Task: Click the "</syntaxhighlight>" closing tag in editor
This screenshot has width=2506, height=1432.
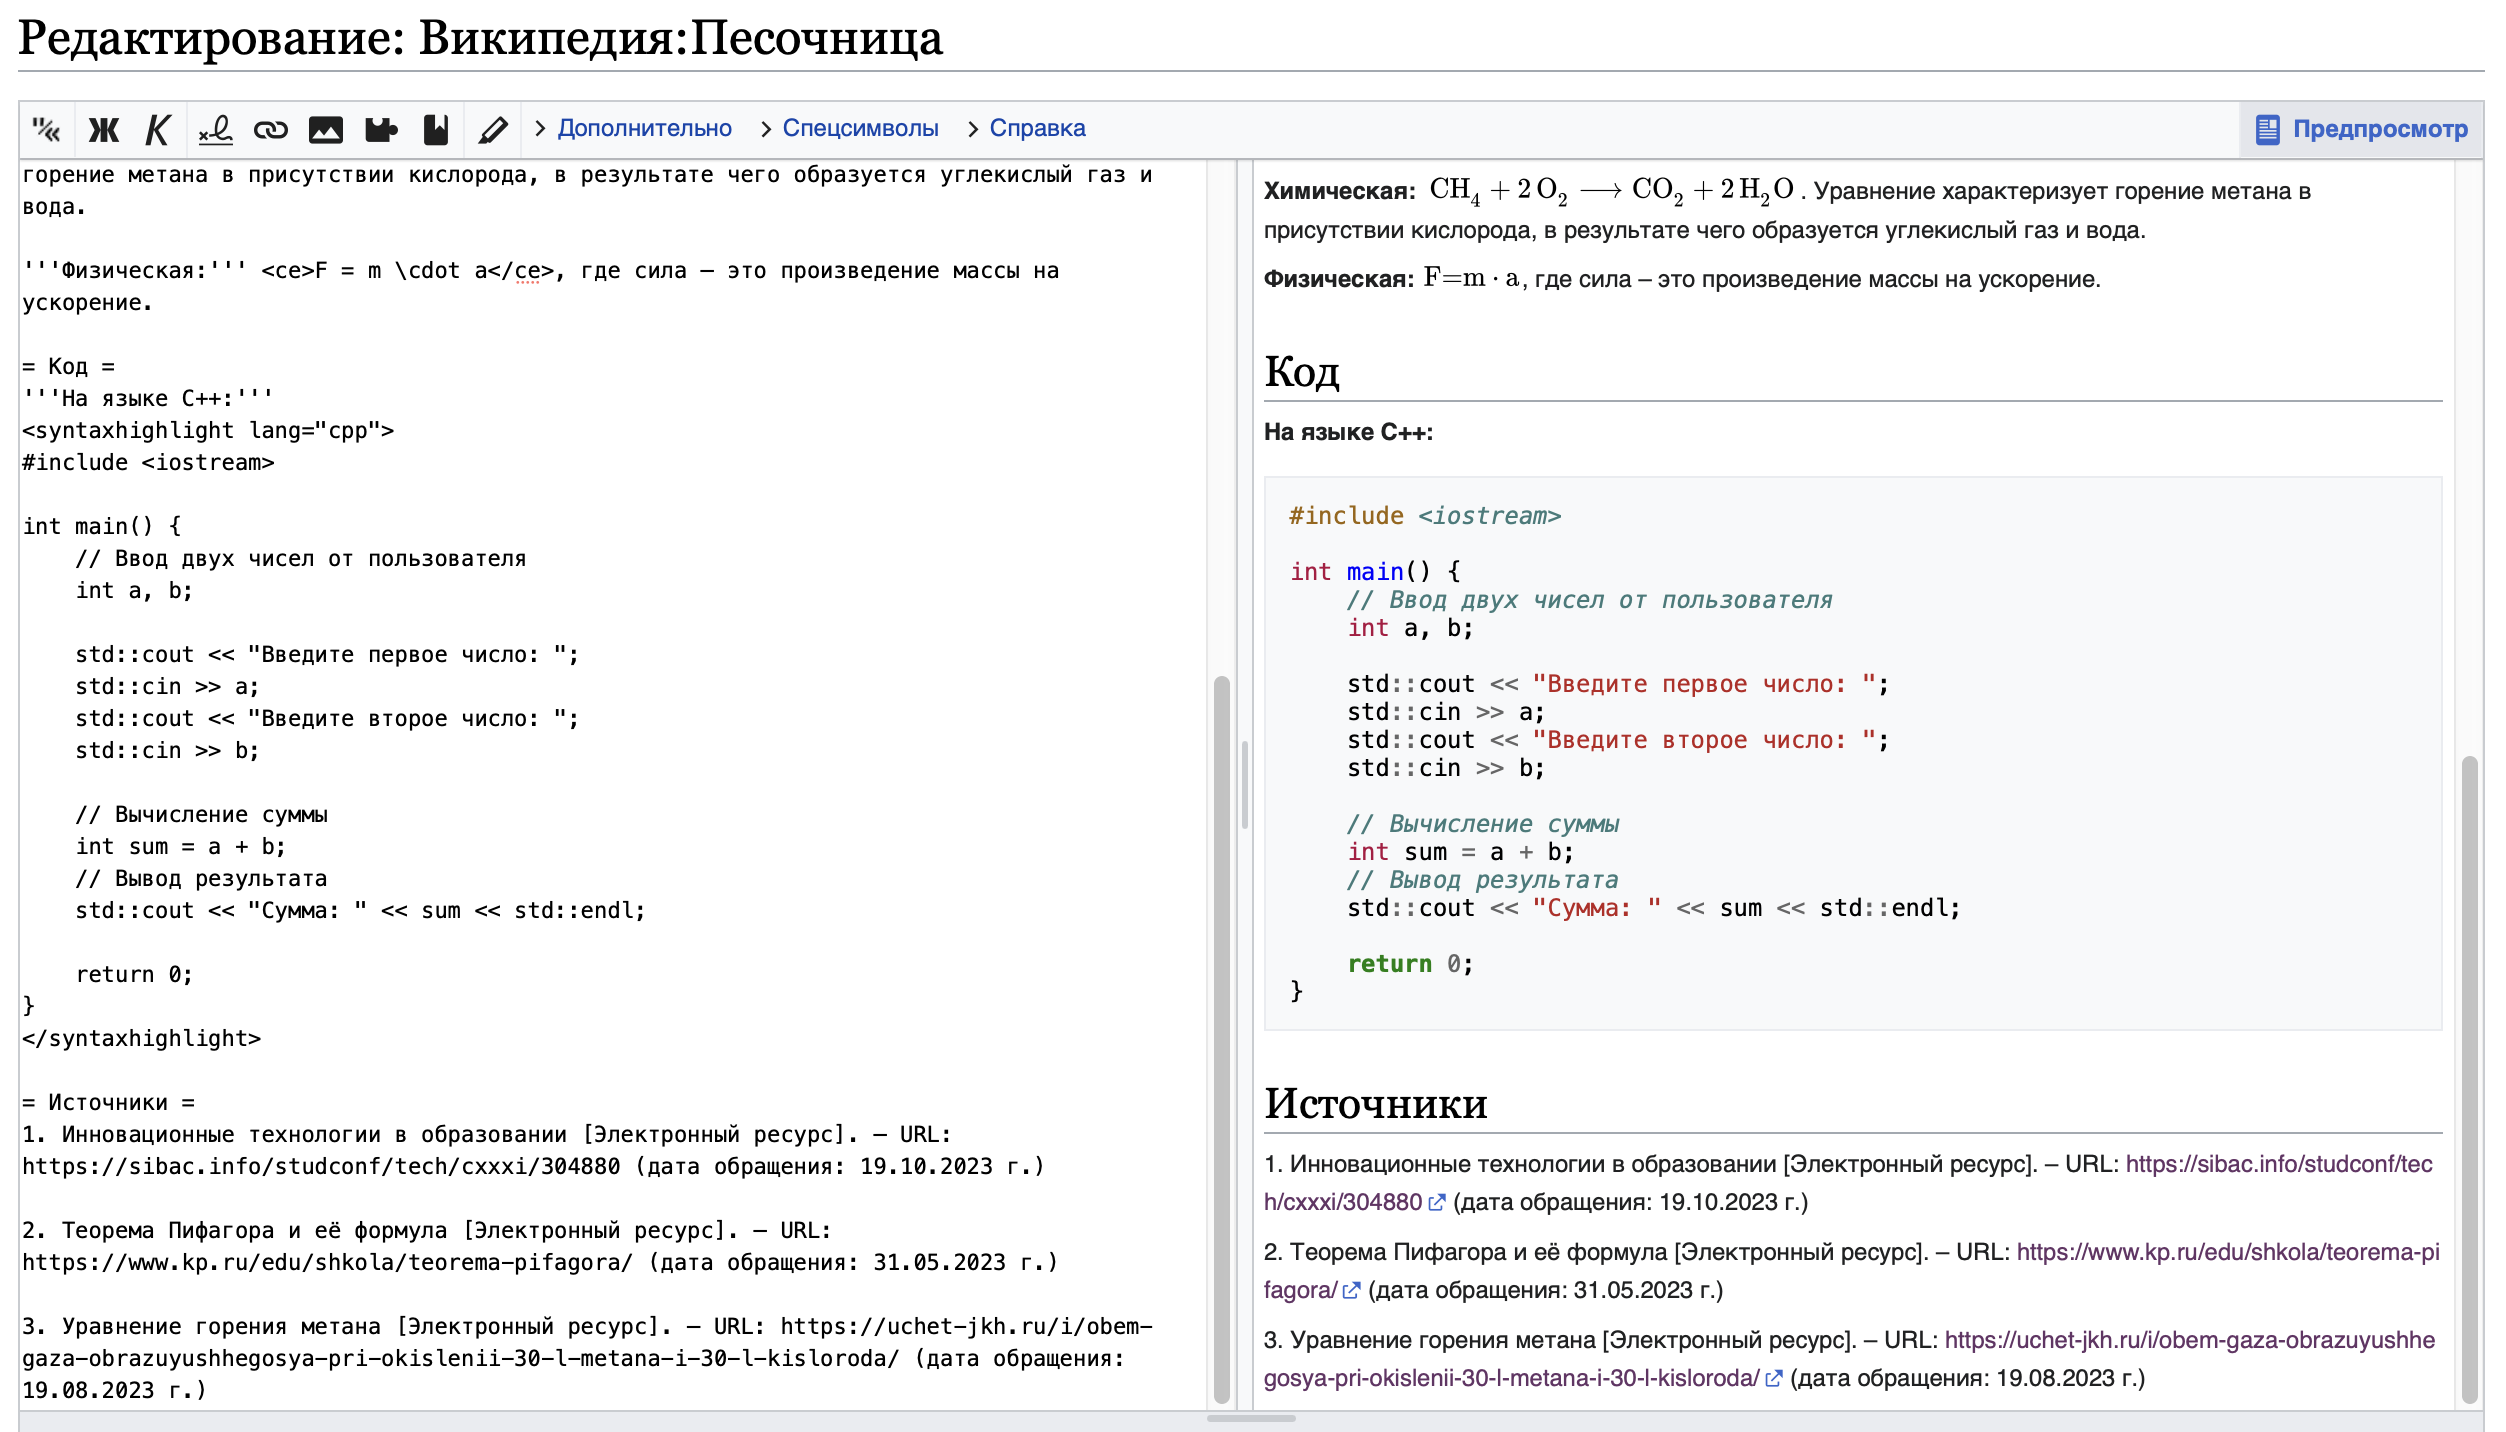Action: click(x=141, y=1038)
